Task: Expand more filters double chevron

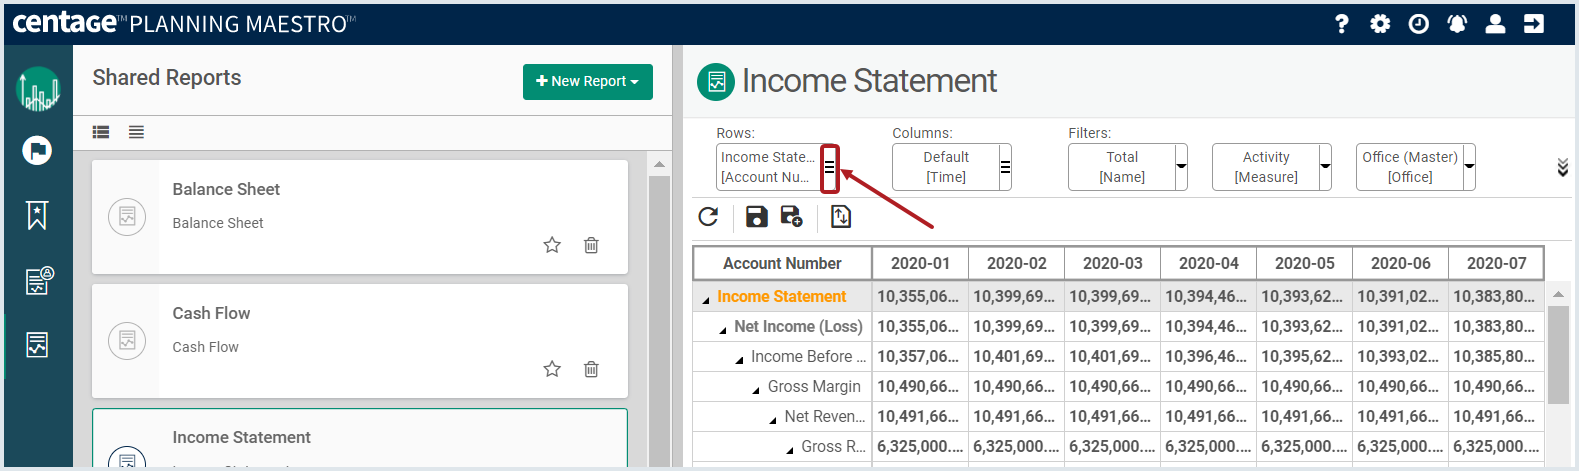Action: (x=1562, y=167)
